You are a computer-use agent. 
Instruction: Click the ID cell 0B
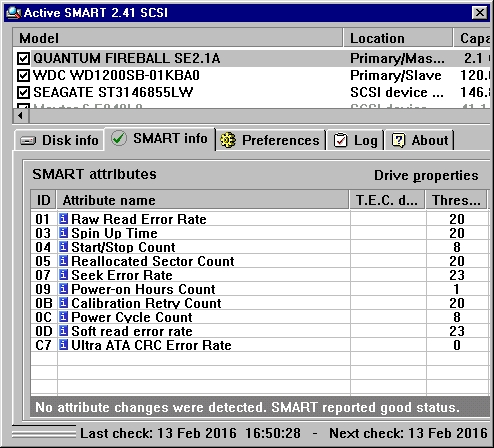(44, 303)
